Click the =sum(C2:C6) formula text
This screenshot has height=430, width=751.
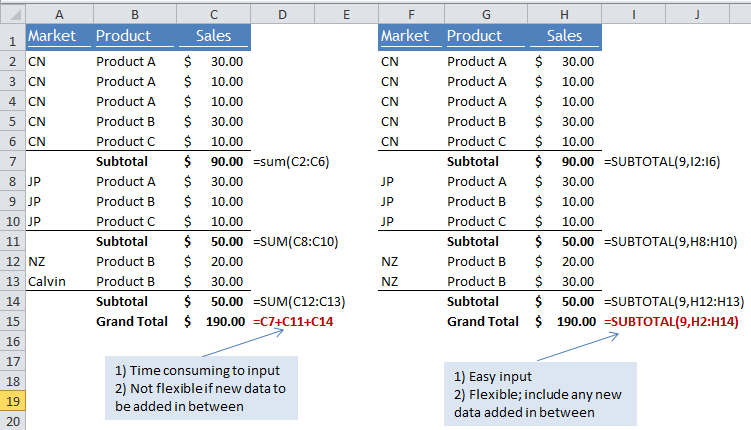point(292,161)
